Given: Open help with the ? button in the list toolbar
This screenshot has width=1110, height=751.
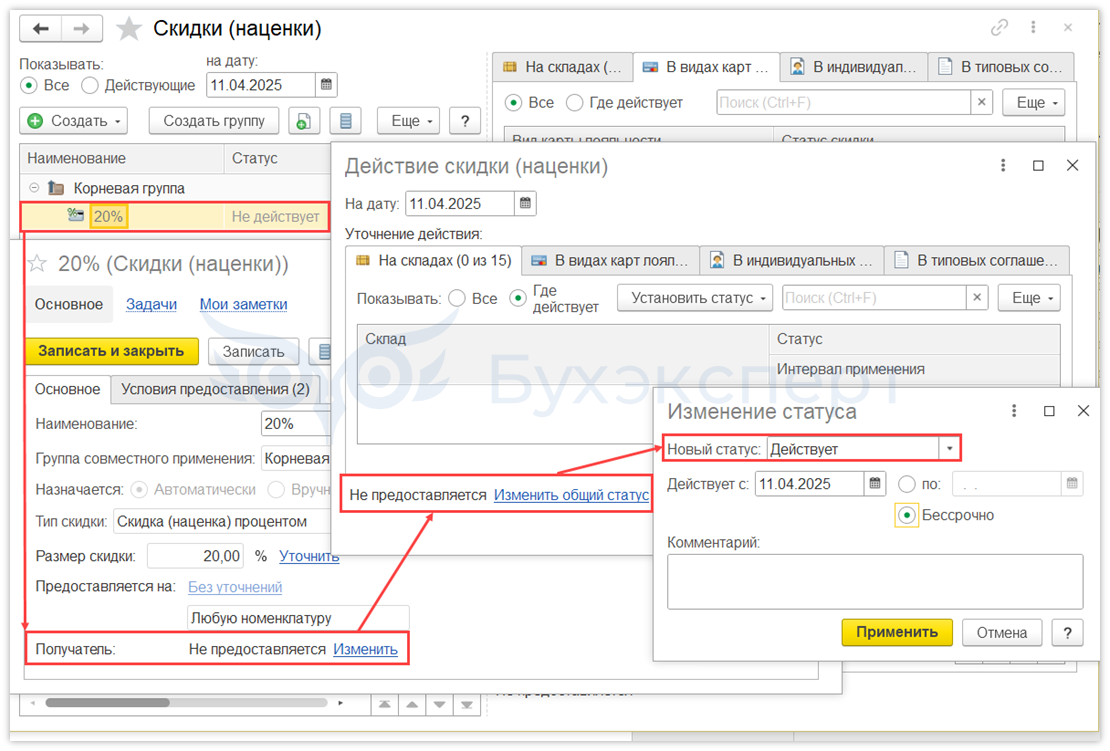Looking at the screenshot, I should (x=464, y=121).
